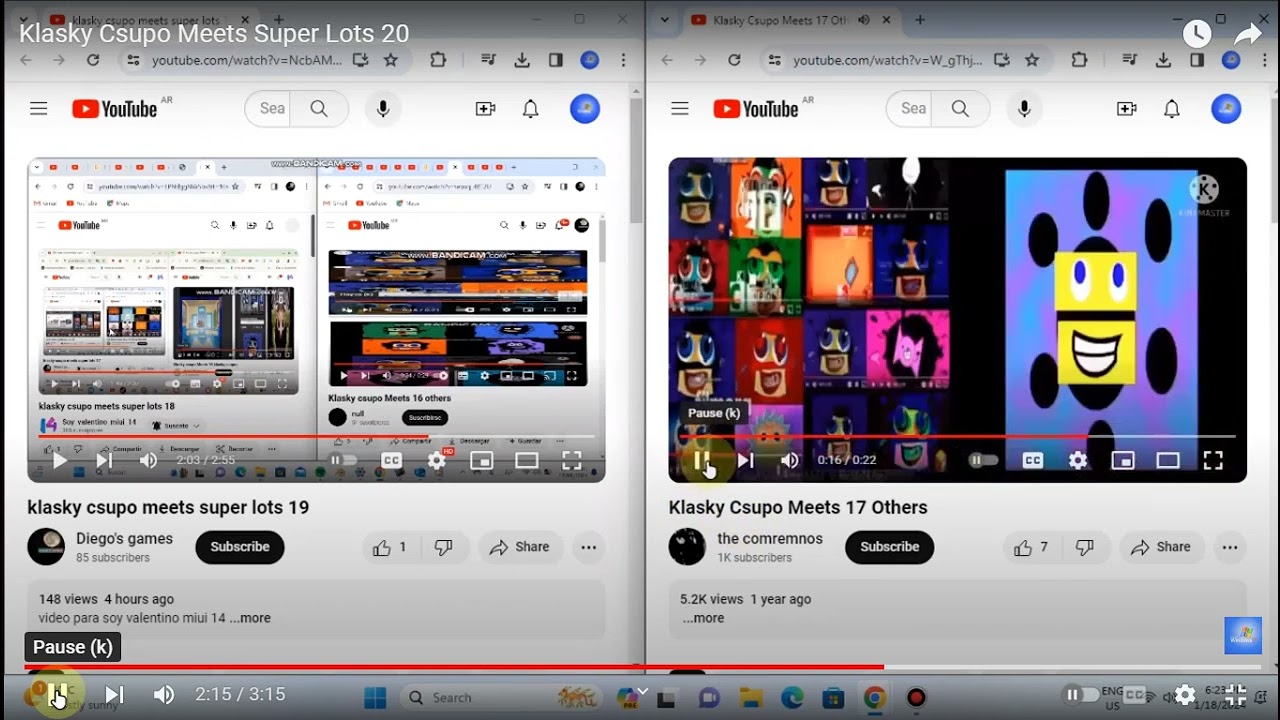Pause the outer video with Pause button
Viewport: 1280px width, 720px height.
click(58, 694)
